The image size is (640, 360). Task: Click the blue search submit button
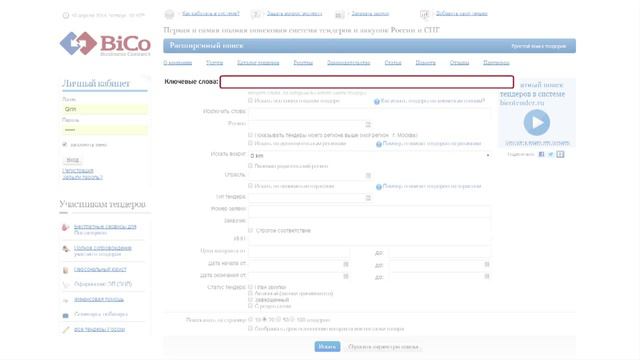[x=327, y=347]
